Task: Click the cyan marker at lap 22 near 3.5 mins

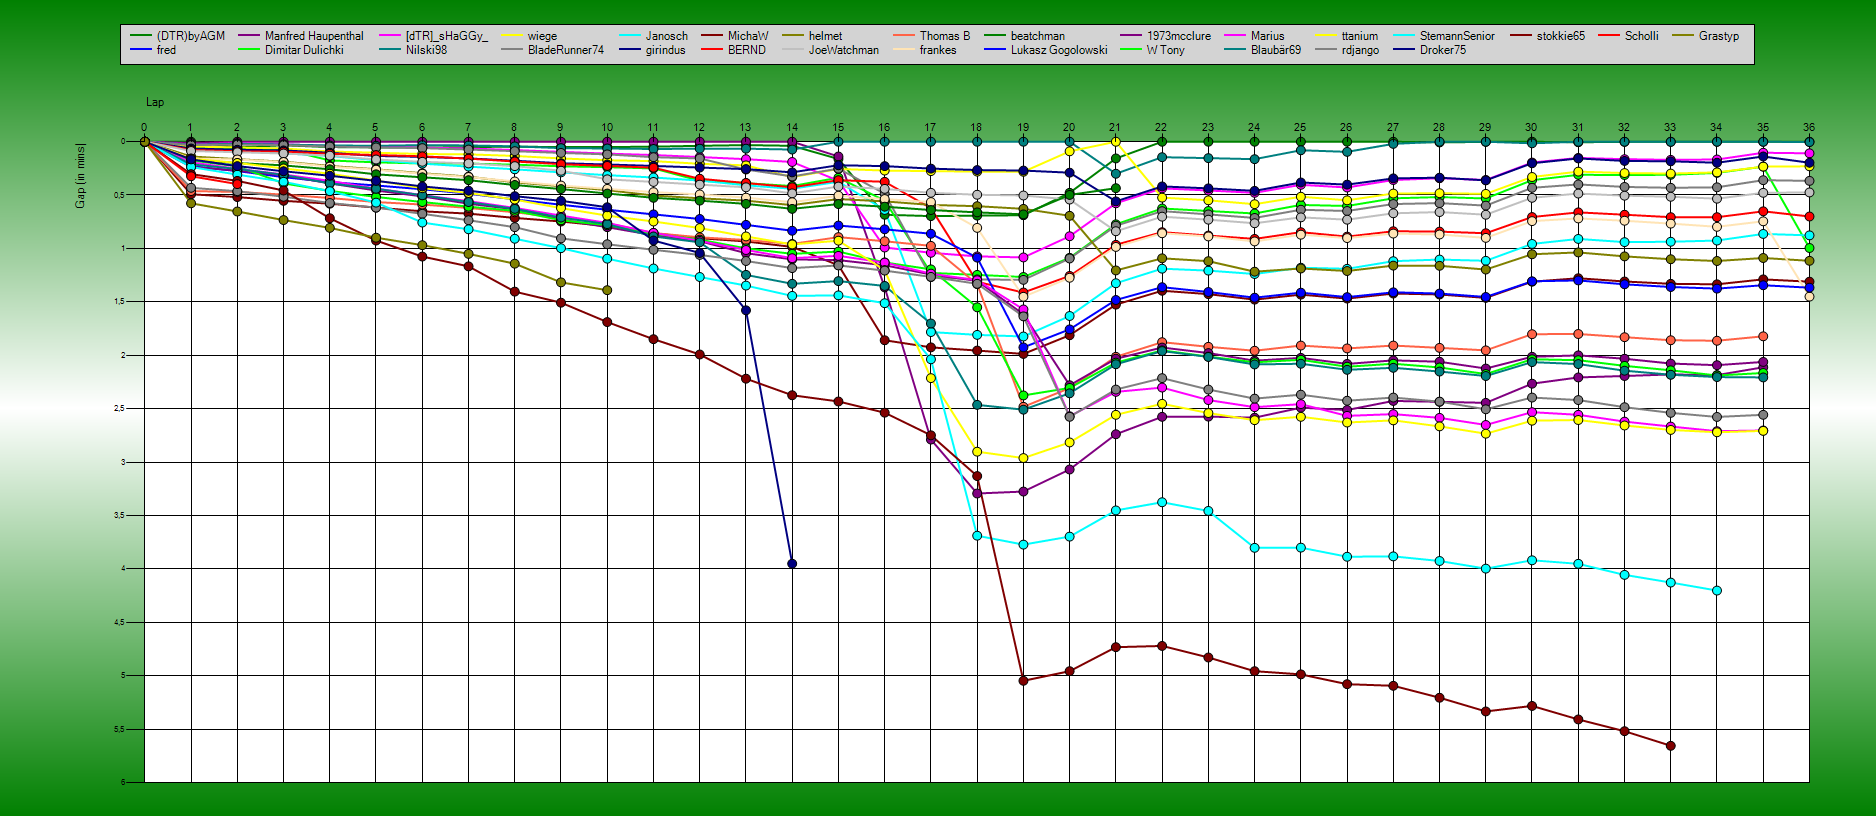Action: pyautogui.click(x=1161, y=502)
